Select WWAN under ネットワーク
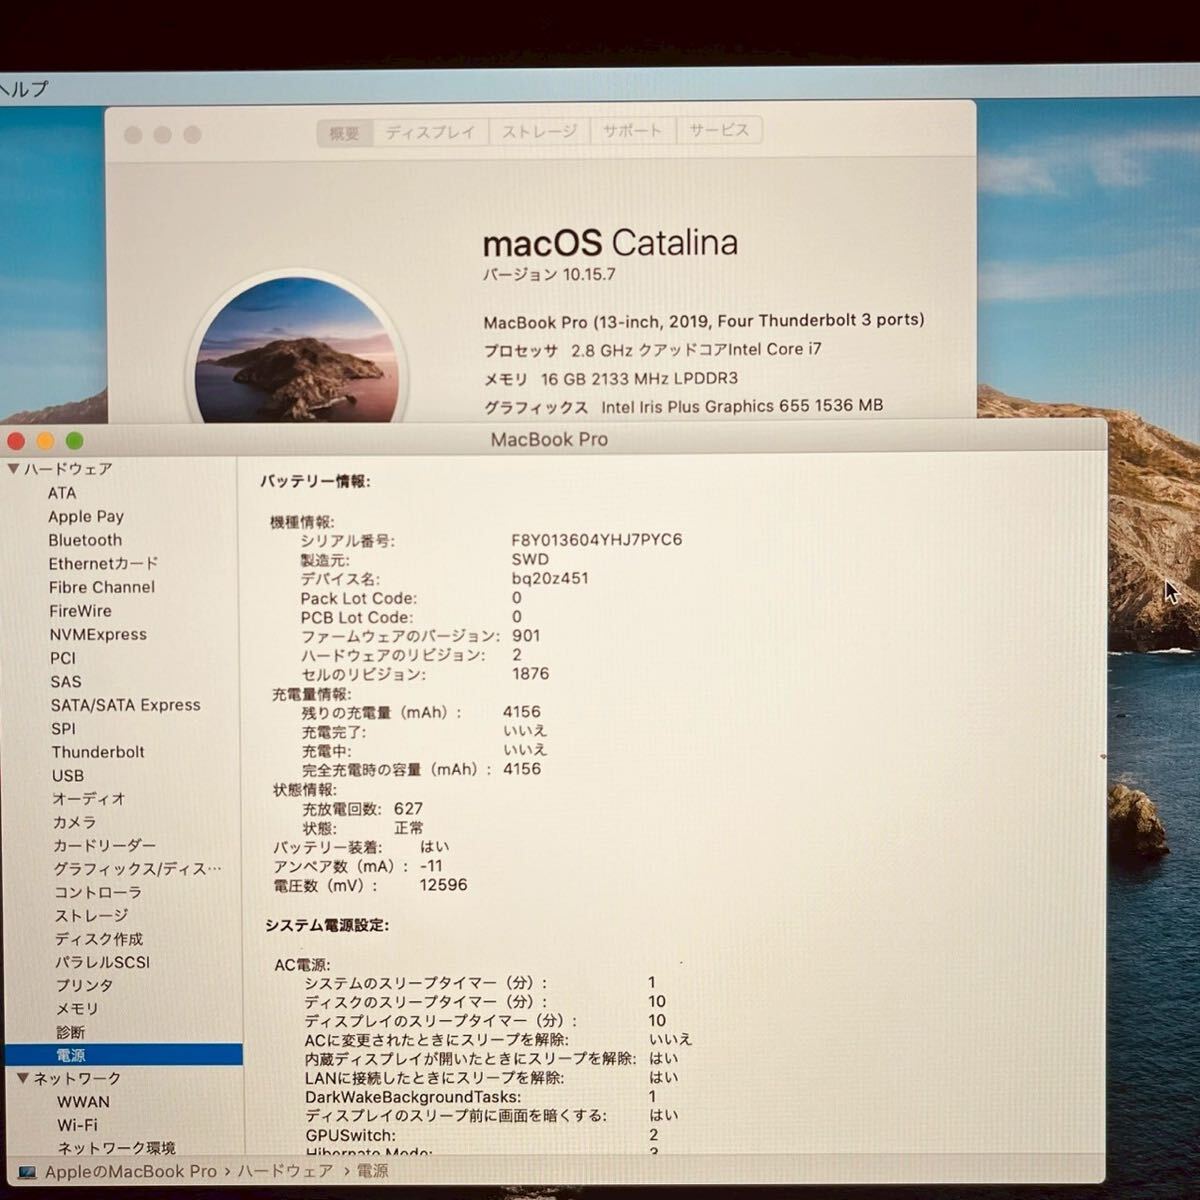The width and height of the screenshot is (1200, 1200). pos(83,1102)
